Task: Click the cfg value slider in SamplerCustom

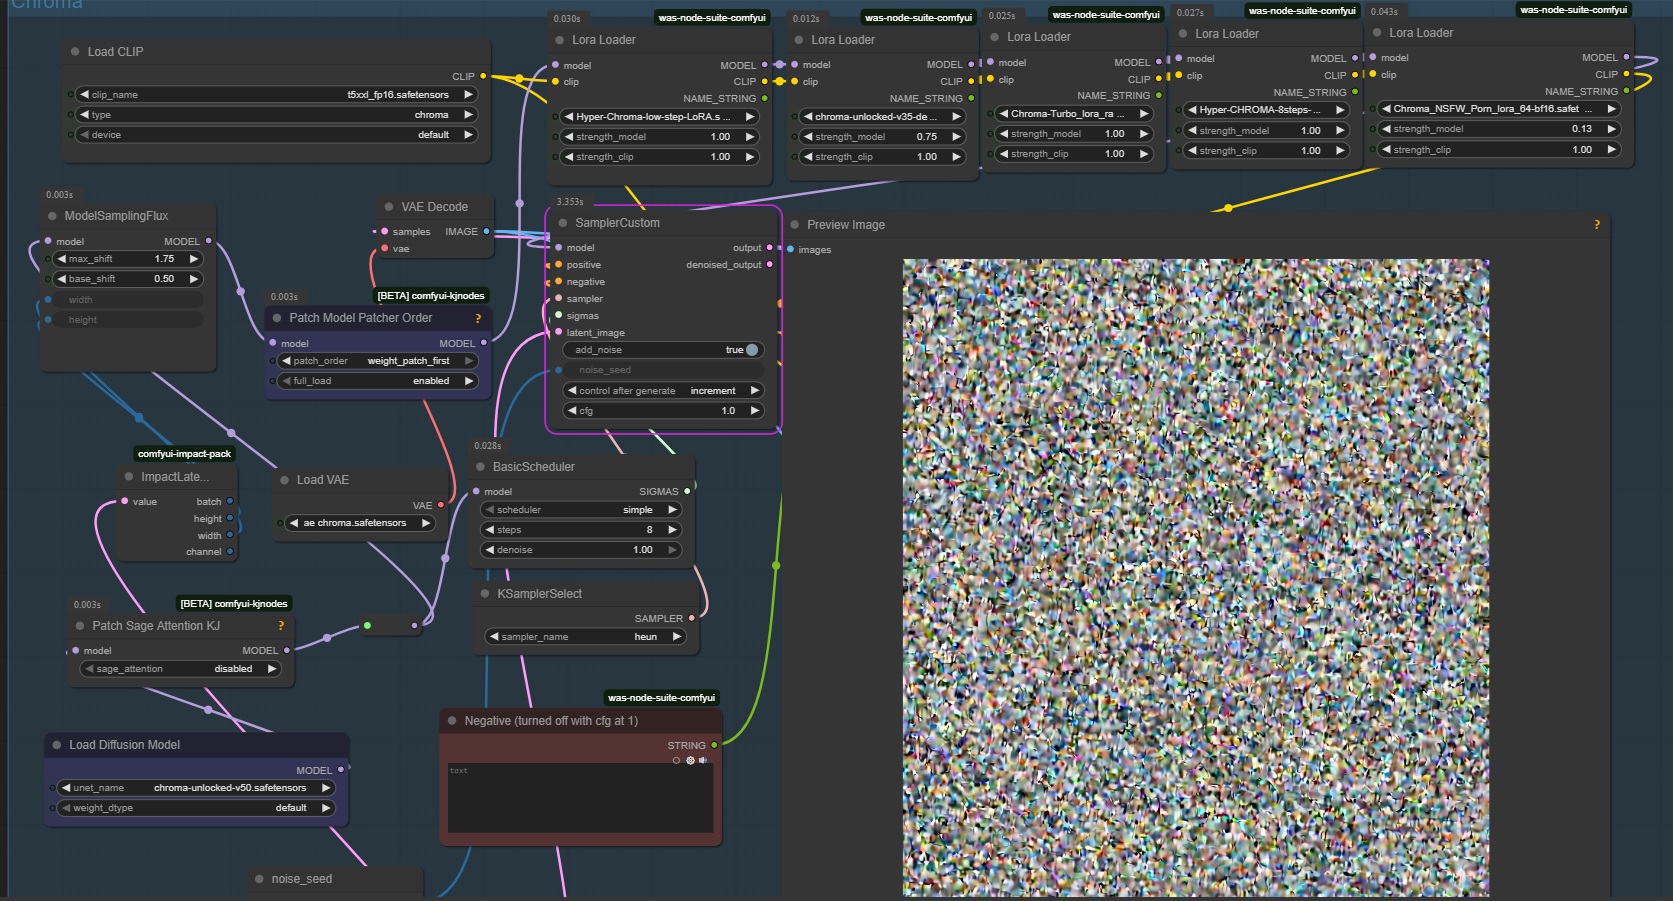Action: pyautogui.click(x=663, y=411)
